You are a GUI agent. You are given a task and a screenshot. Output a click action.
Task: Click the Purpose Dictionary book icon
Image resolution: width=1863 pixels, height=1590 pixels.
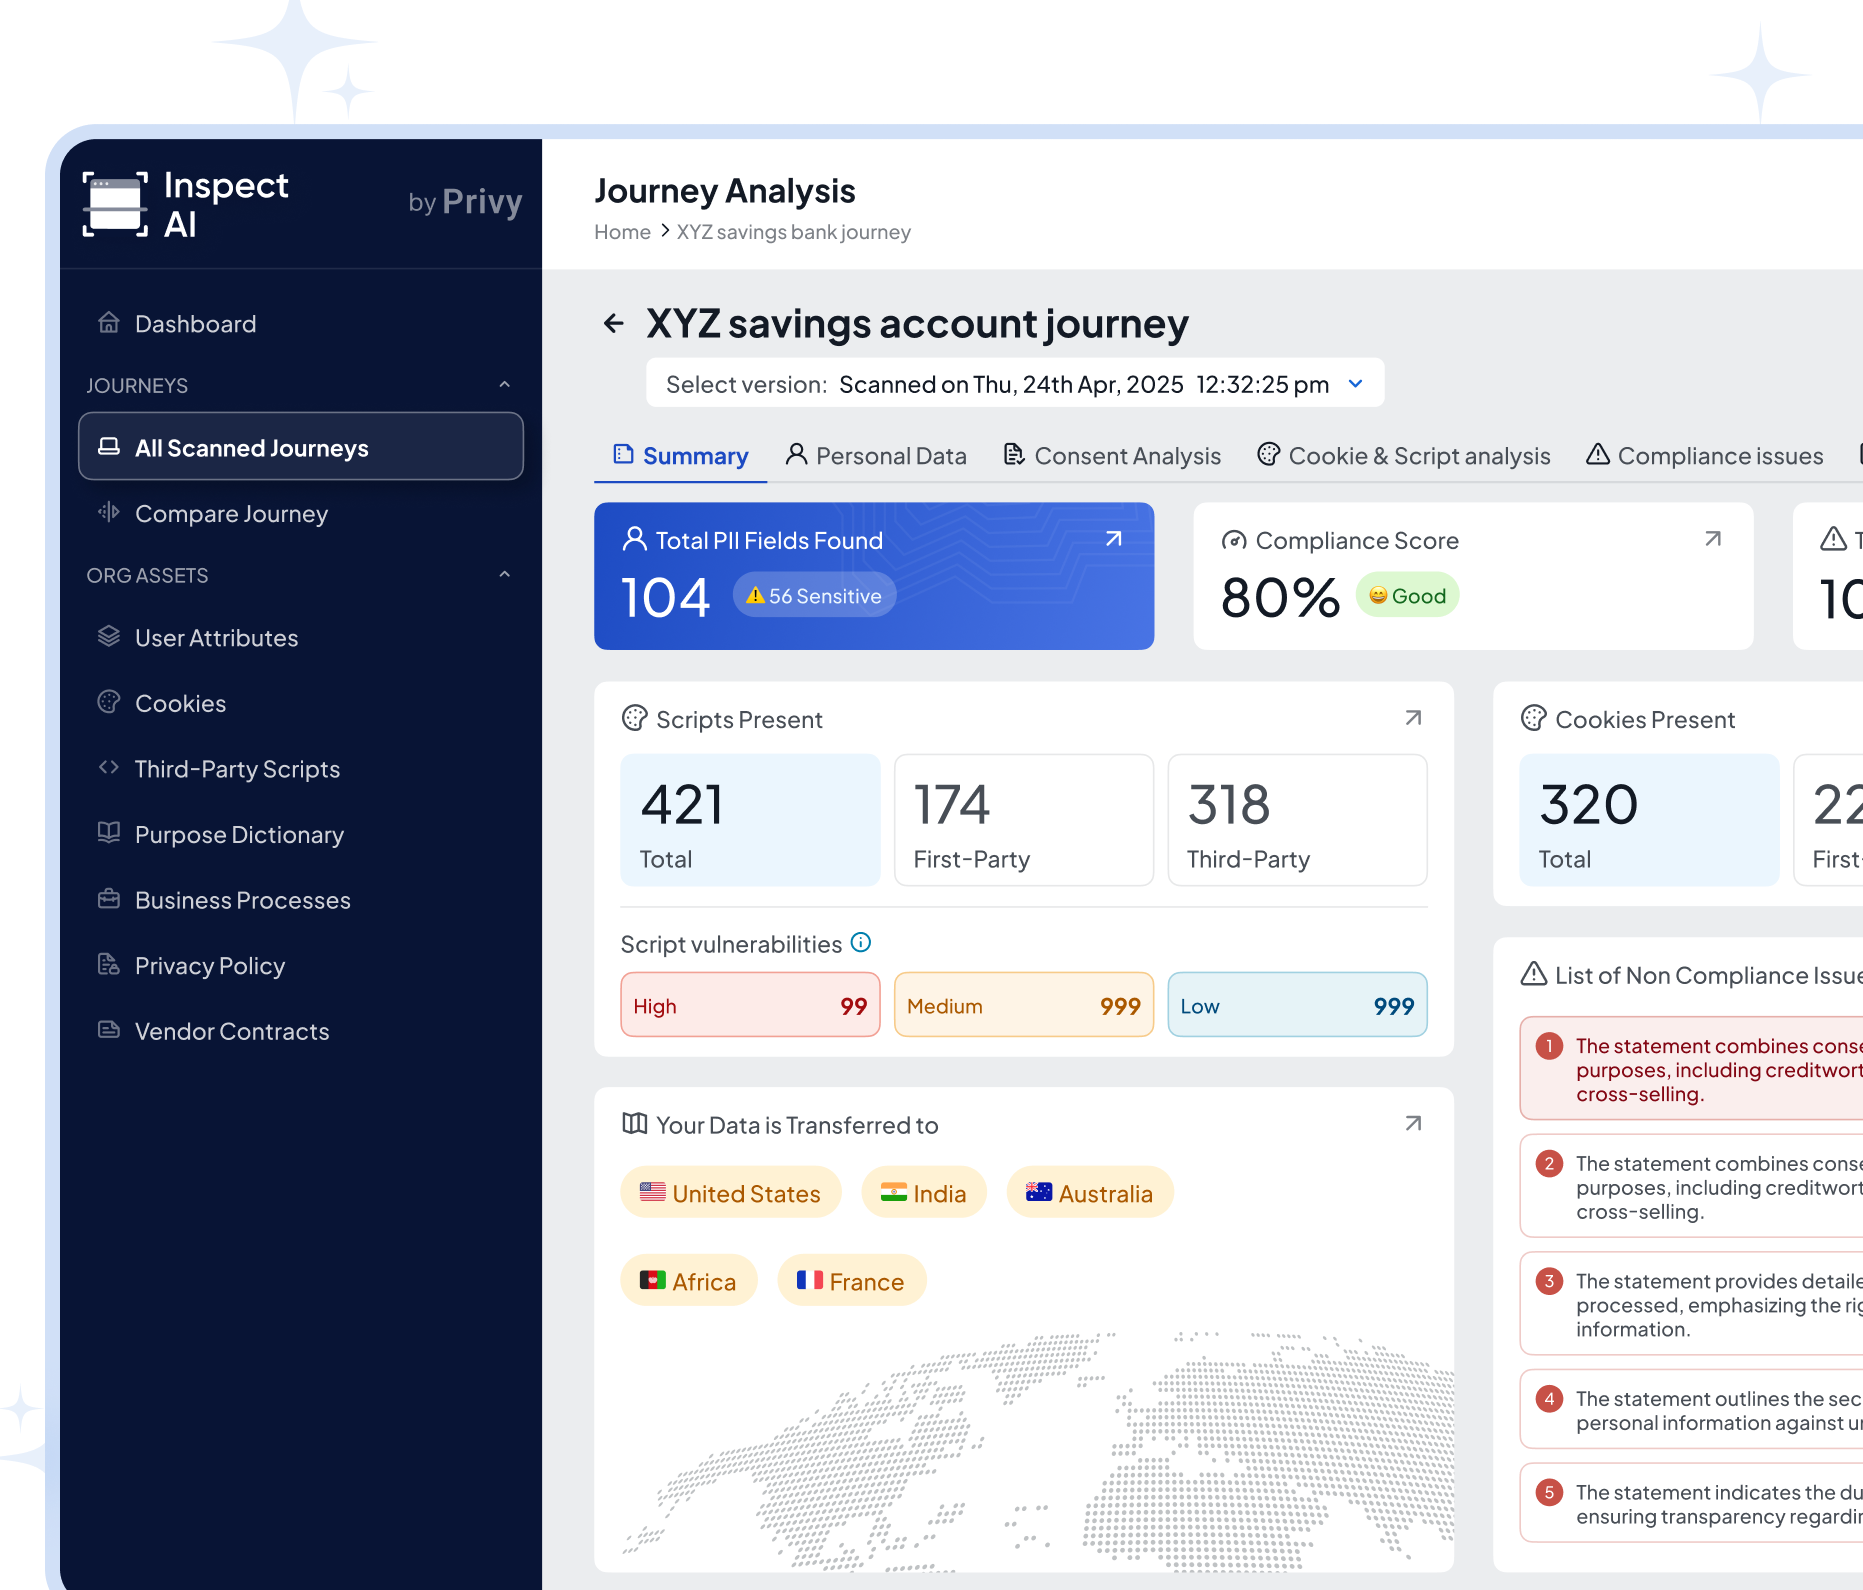click(x=109, y=833)
